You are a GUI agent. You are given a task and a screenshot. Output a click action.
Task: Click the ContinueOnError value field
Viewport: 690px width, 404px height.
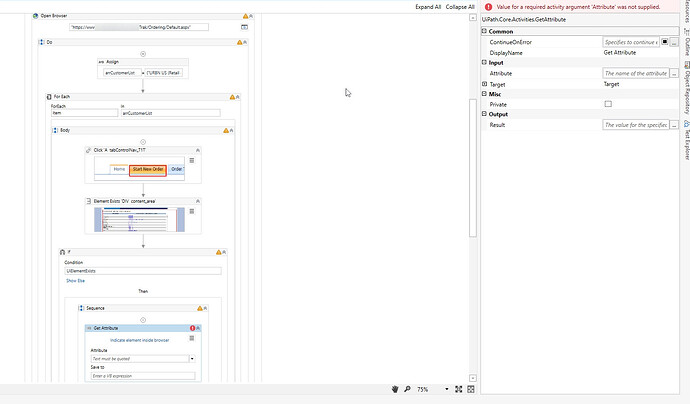point(631,42)
